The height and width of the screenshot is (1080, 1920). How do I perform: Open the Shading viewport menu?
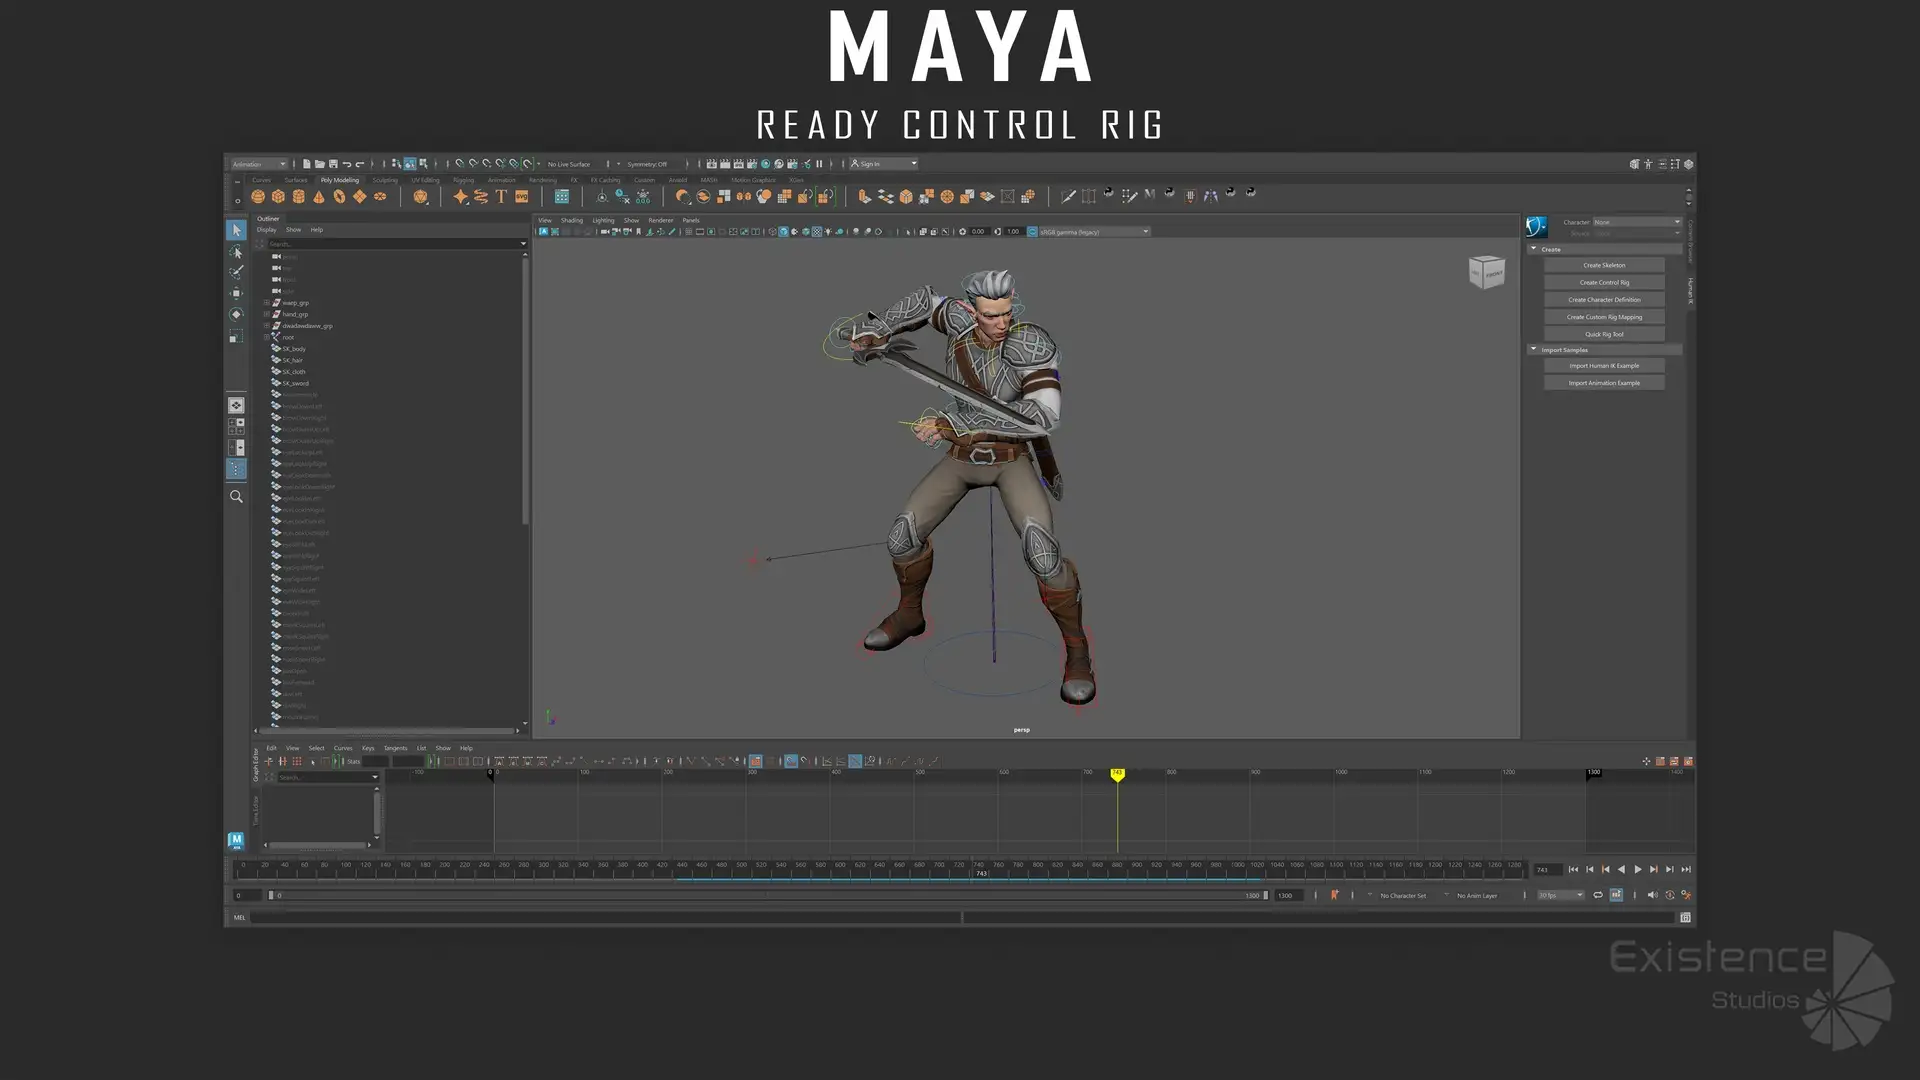click(x=571, y=220)
